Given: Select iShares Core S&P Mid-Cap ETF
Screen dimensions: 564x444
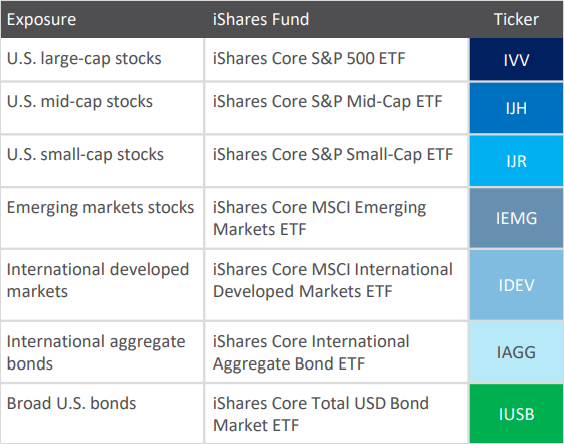Looking at the screenshot, I should pyautogui.click(x=327, y=101).
